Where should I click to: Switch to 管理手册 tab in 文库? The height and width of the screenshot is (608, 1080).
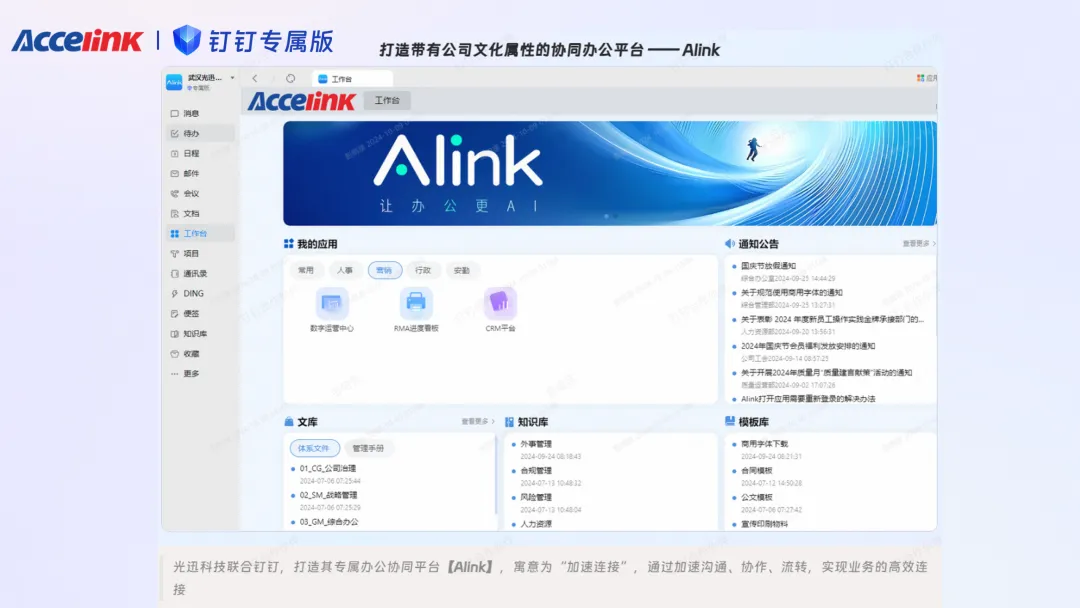pyautogui.click(x=368, y=448)
